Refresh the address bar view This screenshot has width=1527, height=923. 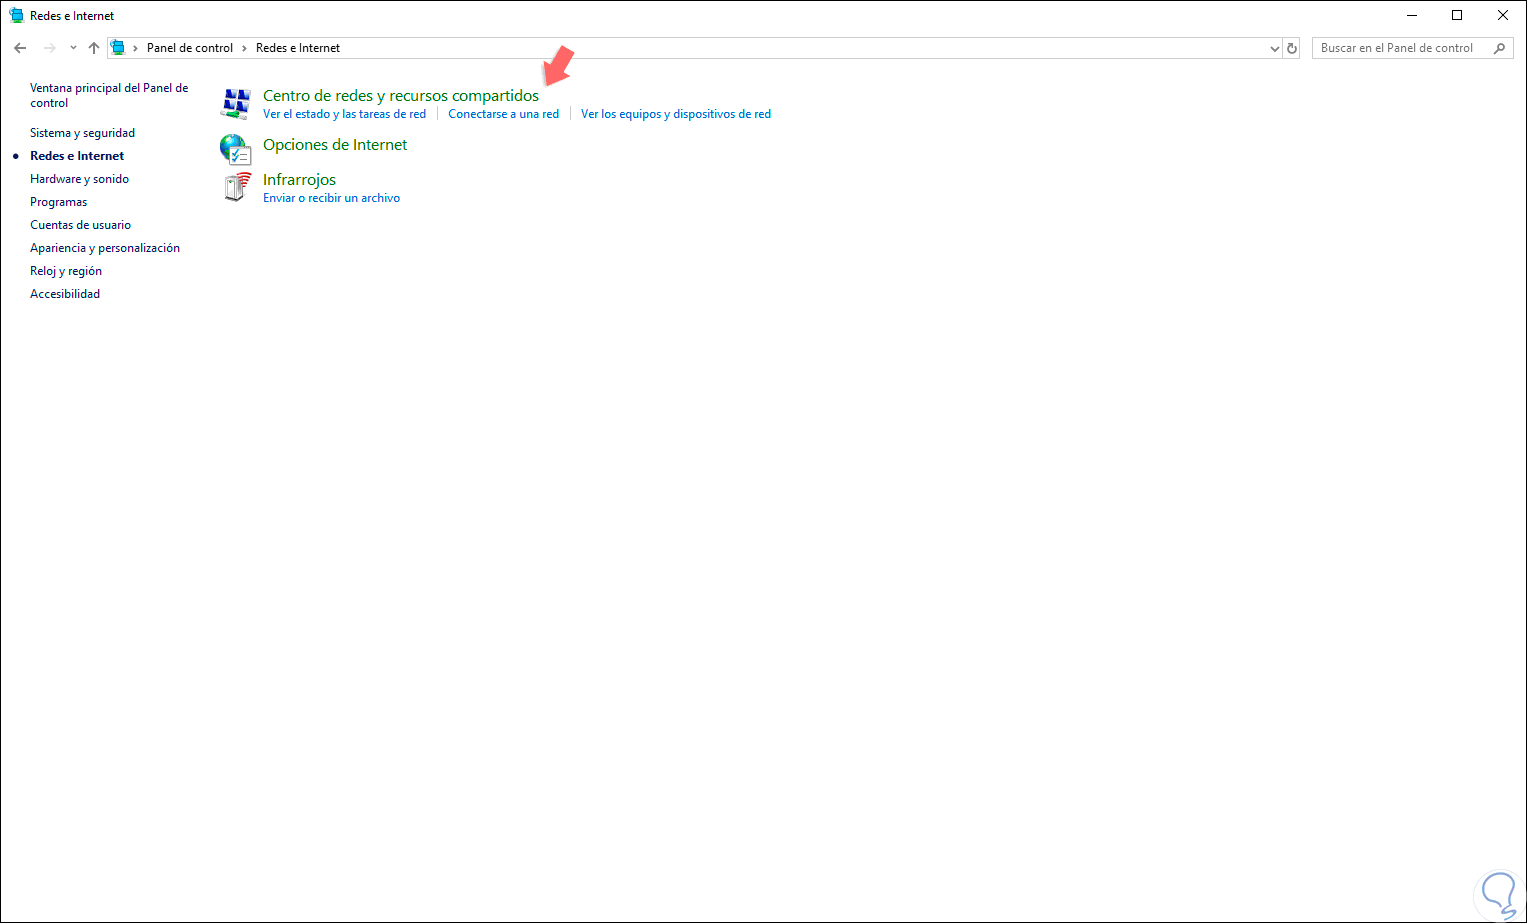[1292, 48]
